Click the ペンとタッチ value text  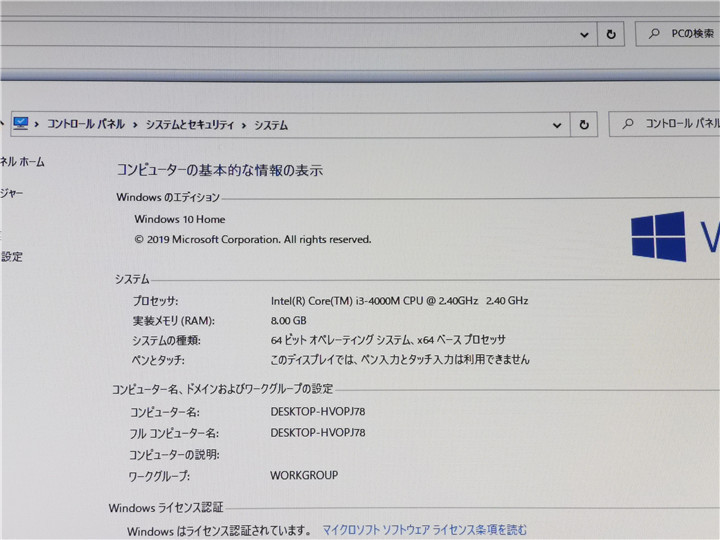[399, 360]
